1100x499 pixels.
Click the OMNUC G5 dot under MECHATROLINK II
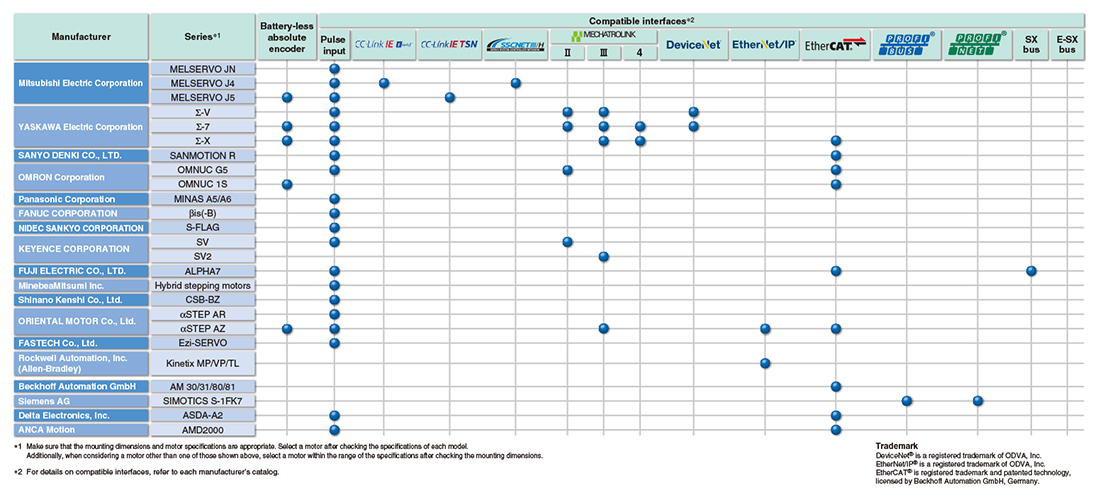568,170
